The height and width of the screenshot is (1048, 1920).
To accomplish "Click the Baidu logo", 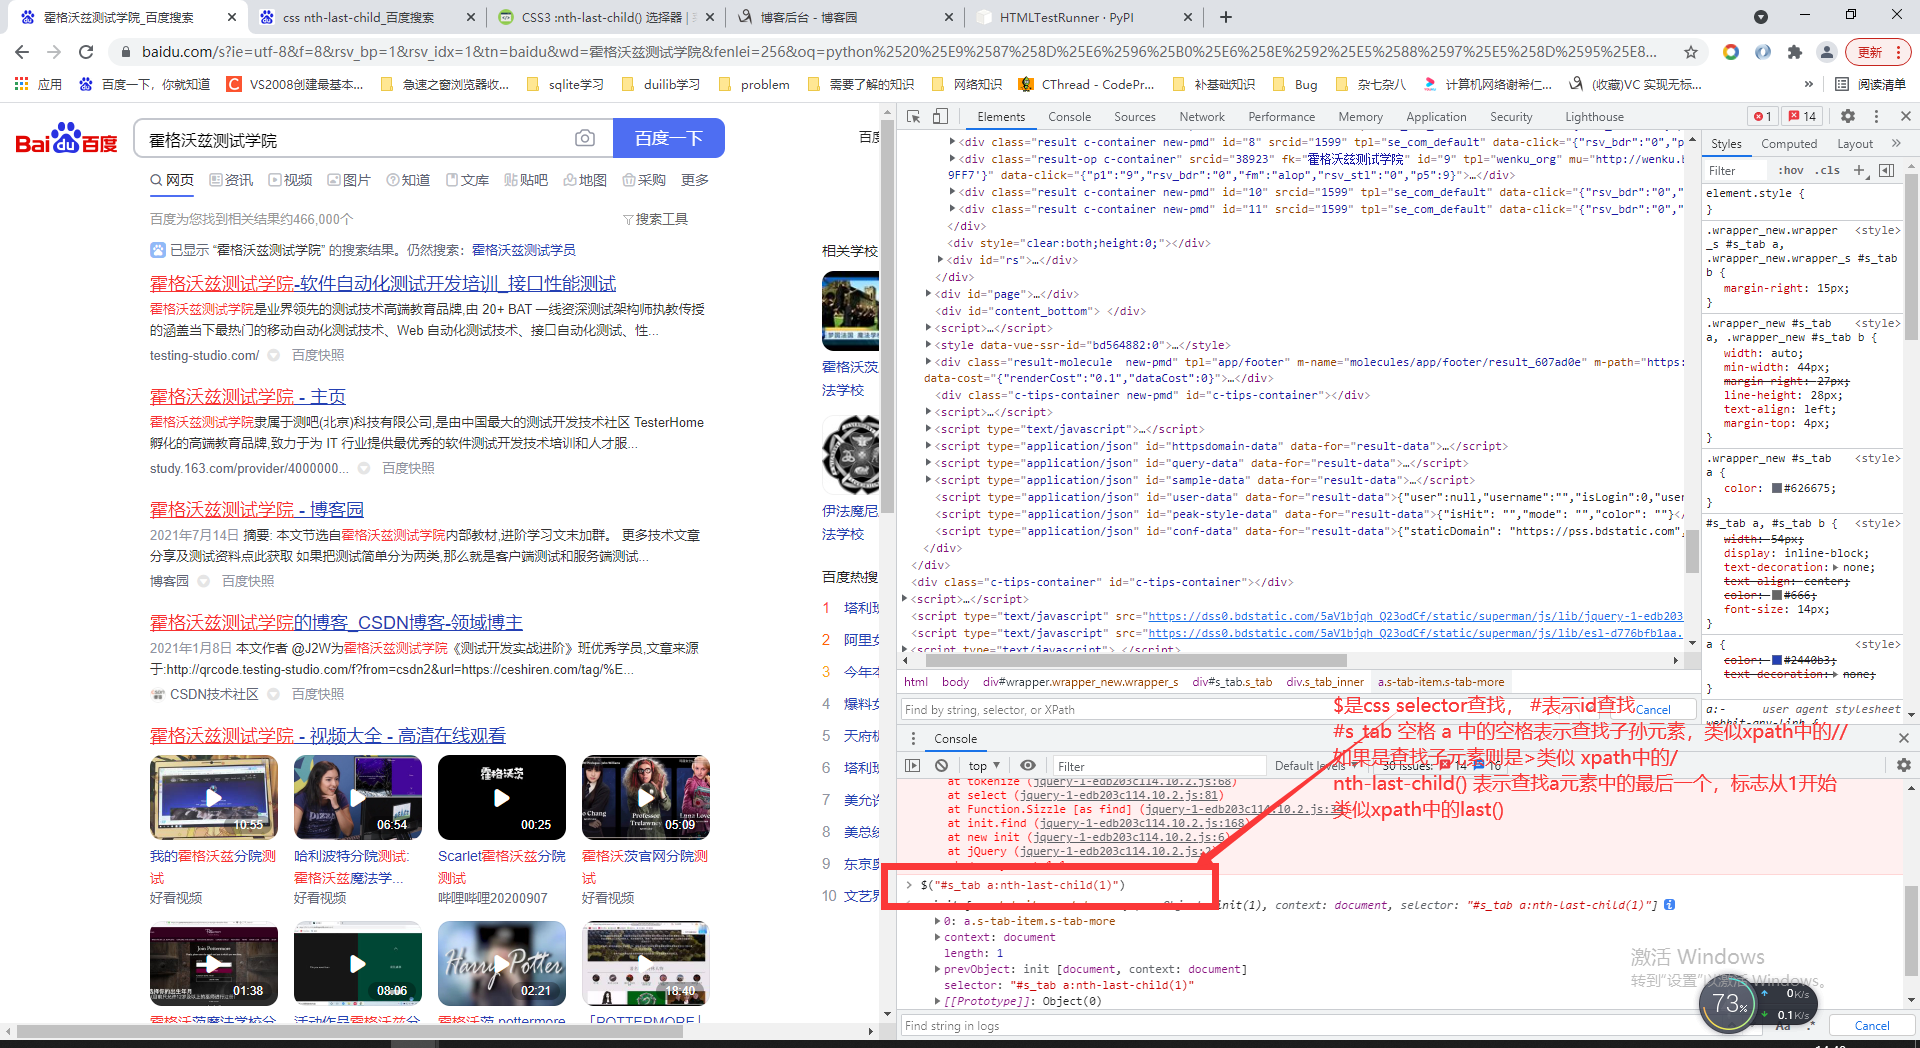I will pos(66,139).
